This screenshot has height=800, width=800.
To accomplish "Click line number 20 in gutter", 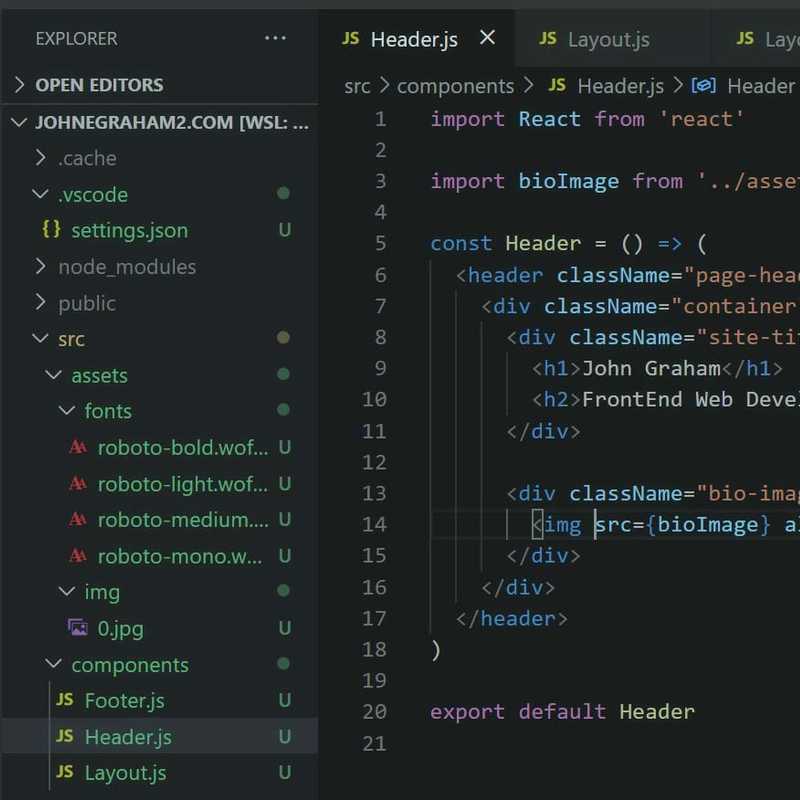I will pyautogui.click(x=374, y=712).
